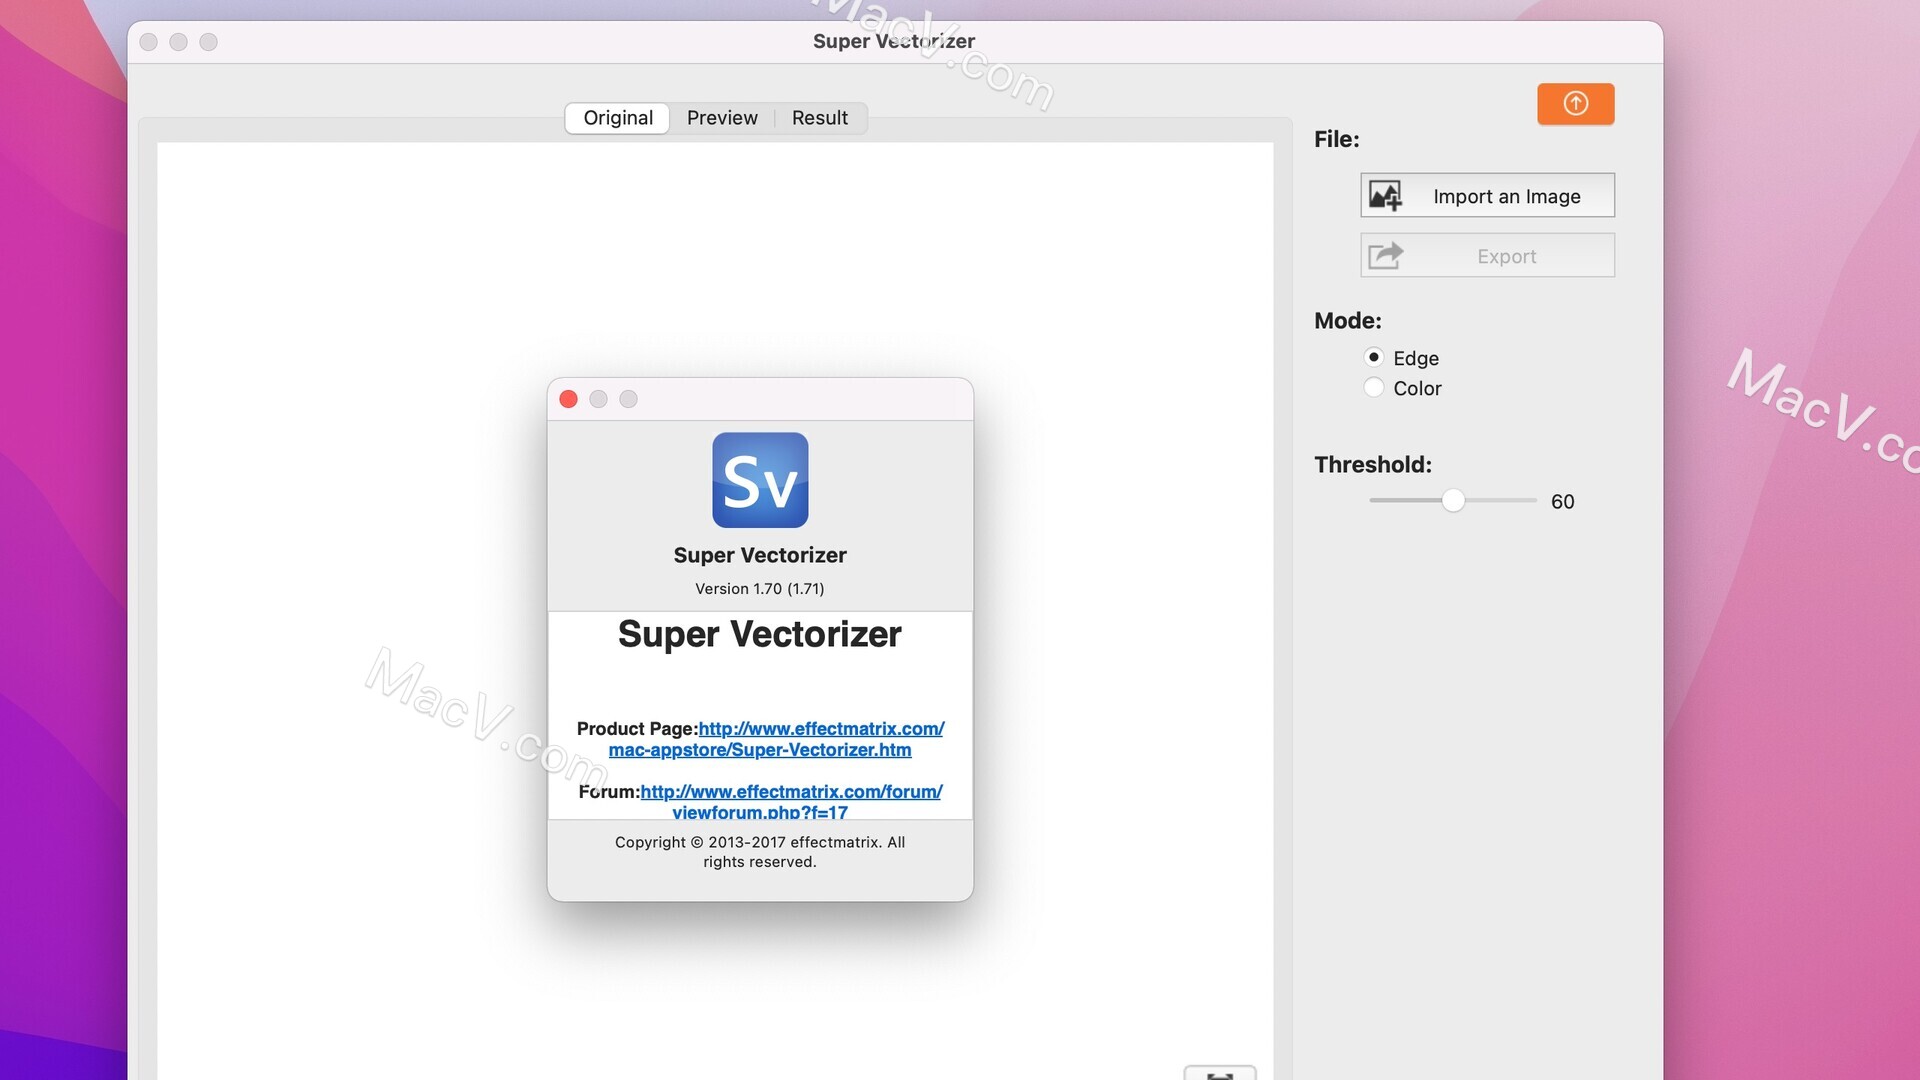Click the Version 1.70 (1.71) text
Screen dimensions: 1920x1080
pos(760,589)
